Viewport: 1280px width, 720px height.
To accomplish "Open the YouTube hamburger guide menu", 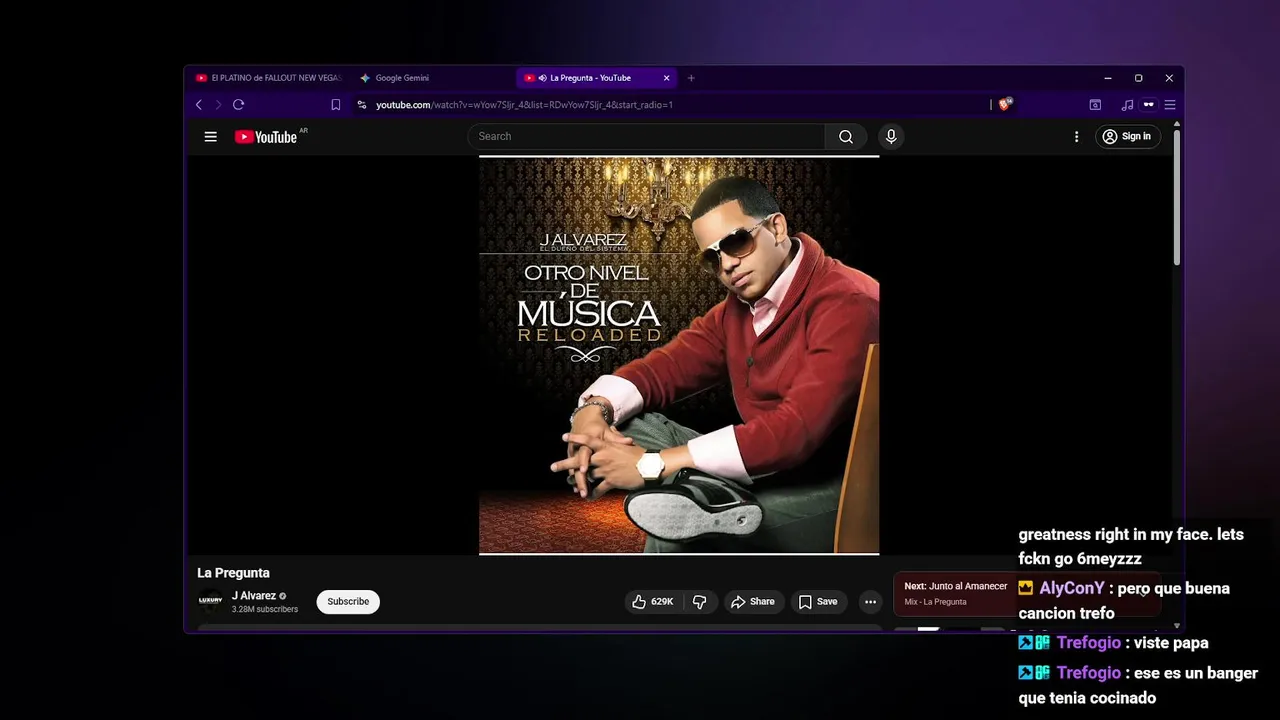I will click(x=210, y=137).
